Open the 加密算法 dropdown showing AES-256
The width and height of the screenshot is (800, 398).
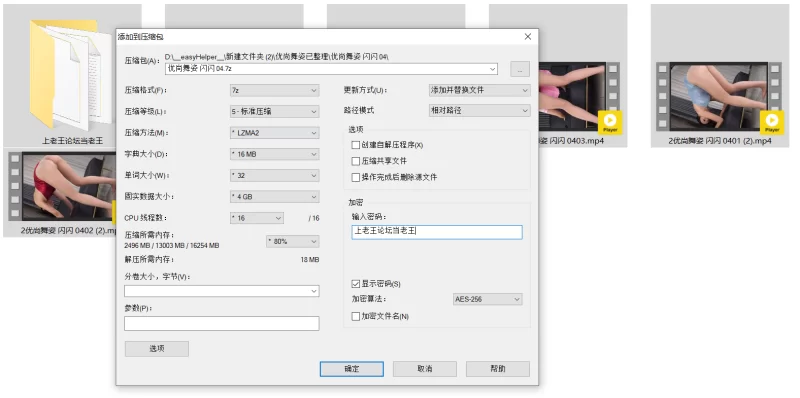coord(487,300)
